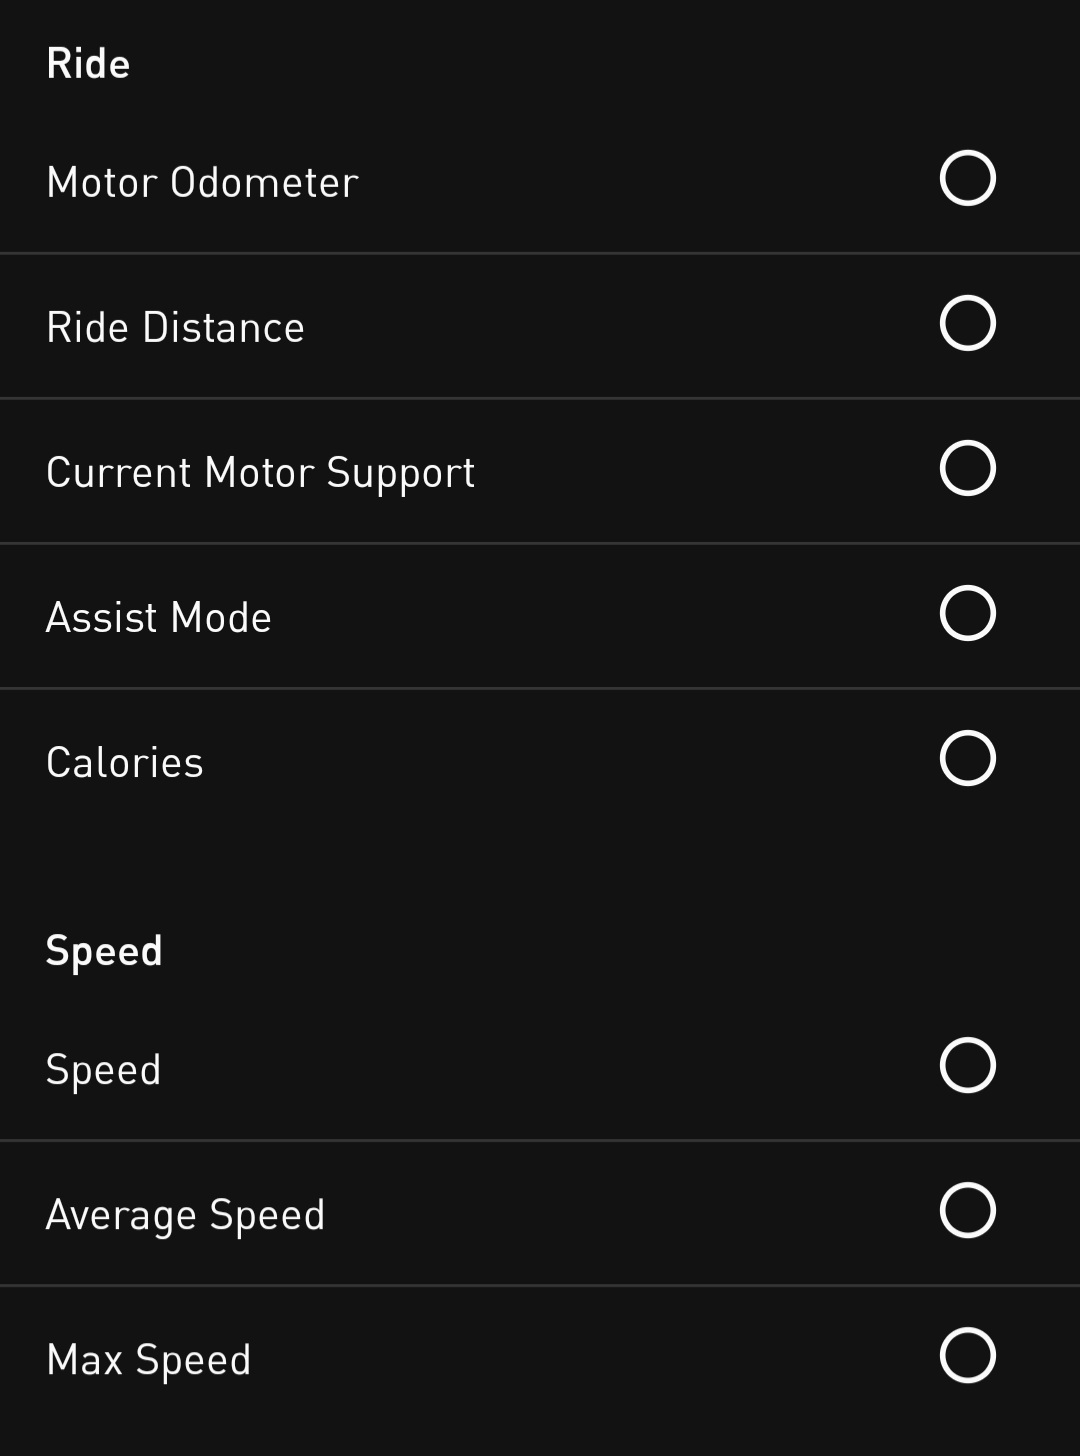Click the bold Ride section header

(x=88, y=64)
